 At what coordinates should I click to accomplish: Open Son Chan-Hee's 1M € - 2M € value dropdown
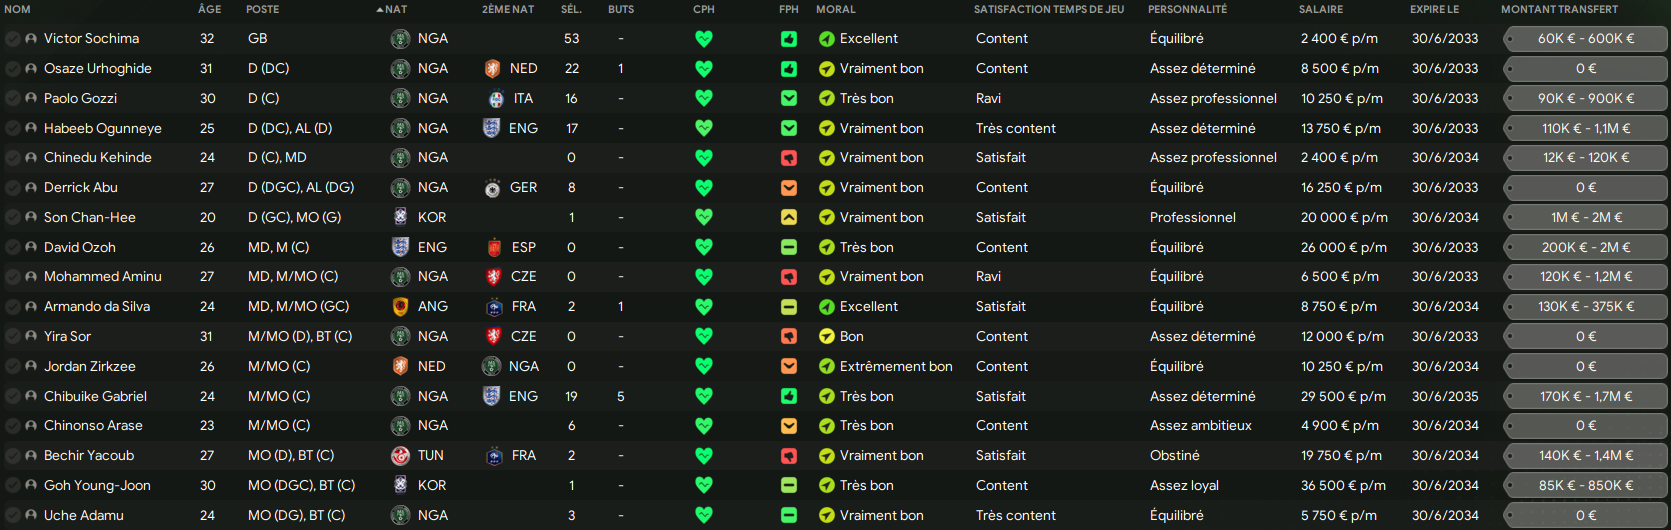(x=1586, y=217)
